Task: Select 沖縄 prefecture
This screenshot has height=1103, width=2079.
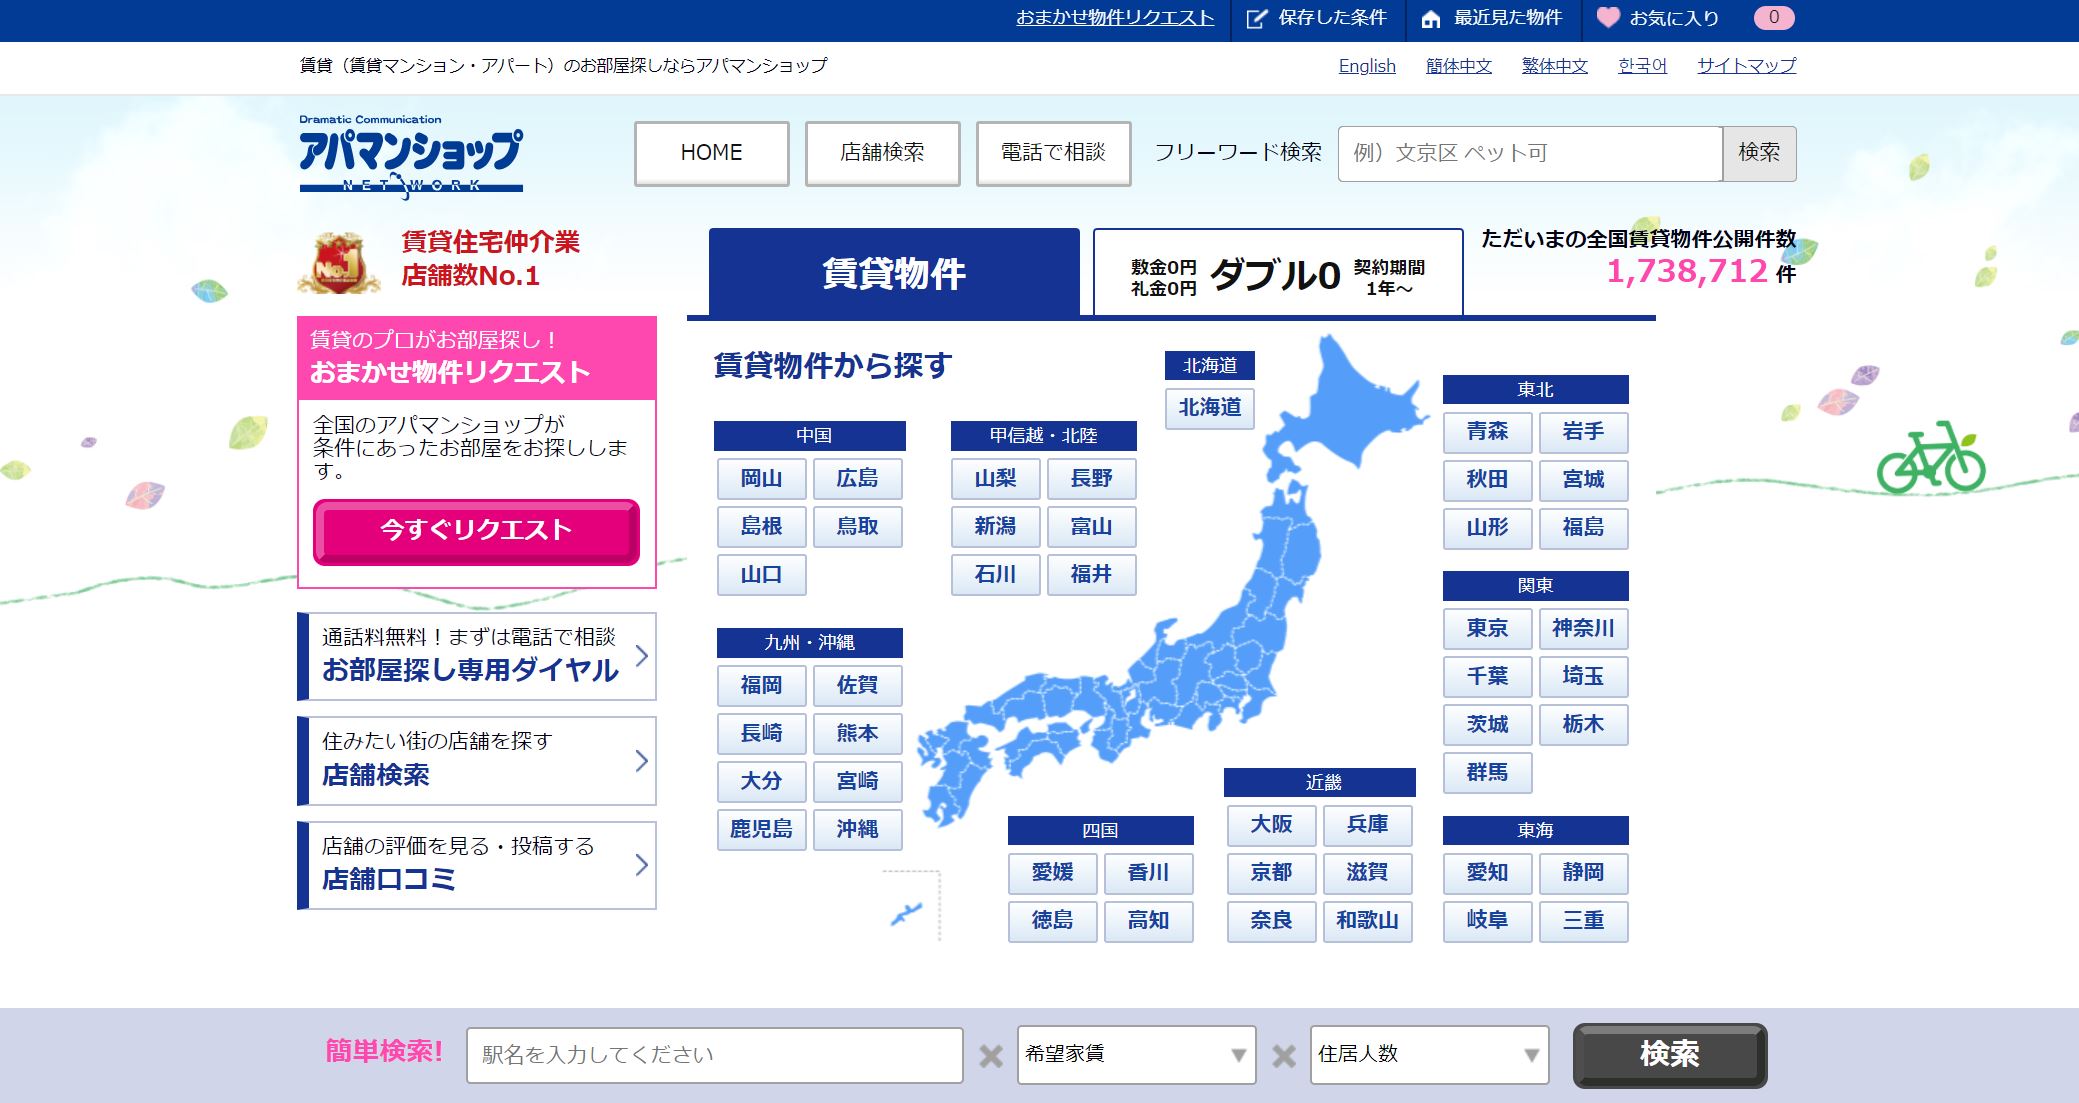Action: click(857, 829)
